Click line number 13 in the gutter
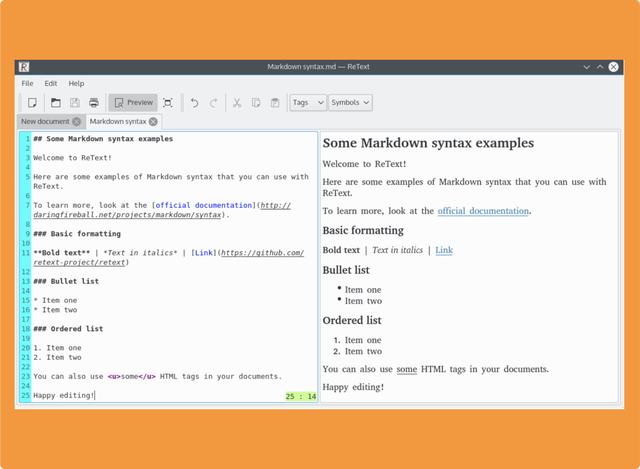Screen dimensions: 640x469 [26, 281]
